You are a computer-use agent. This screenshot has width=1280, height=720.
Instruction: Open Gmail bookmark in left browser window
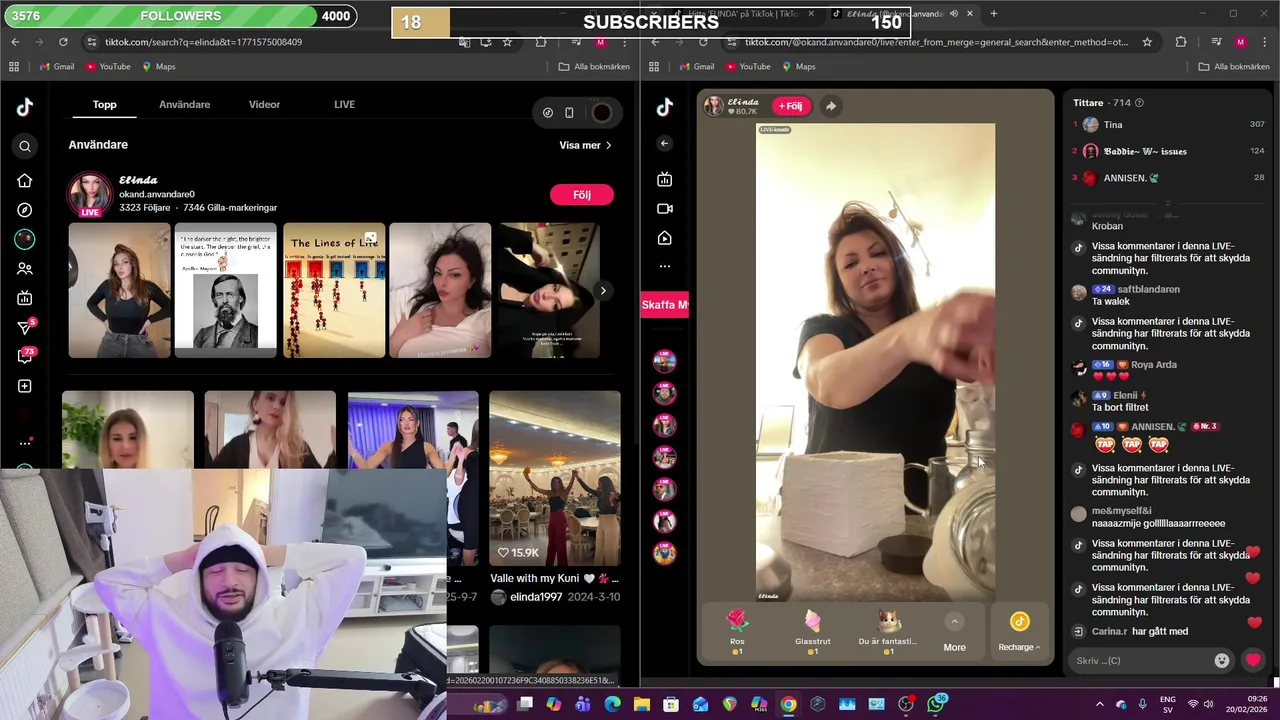(x=56, y=67)
